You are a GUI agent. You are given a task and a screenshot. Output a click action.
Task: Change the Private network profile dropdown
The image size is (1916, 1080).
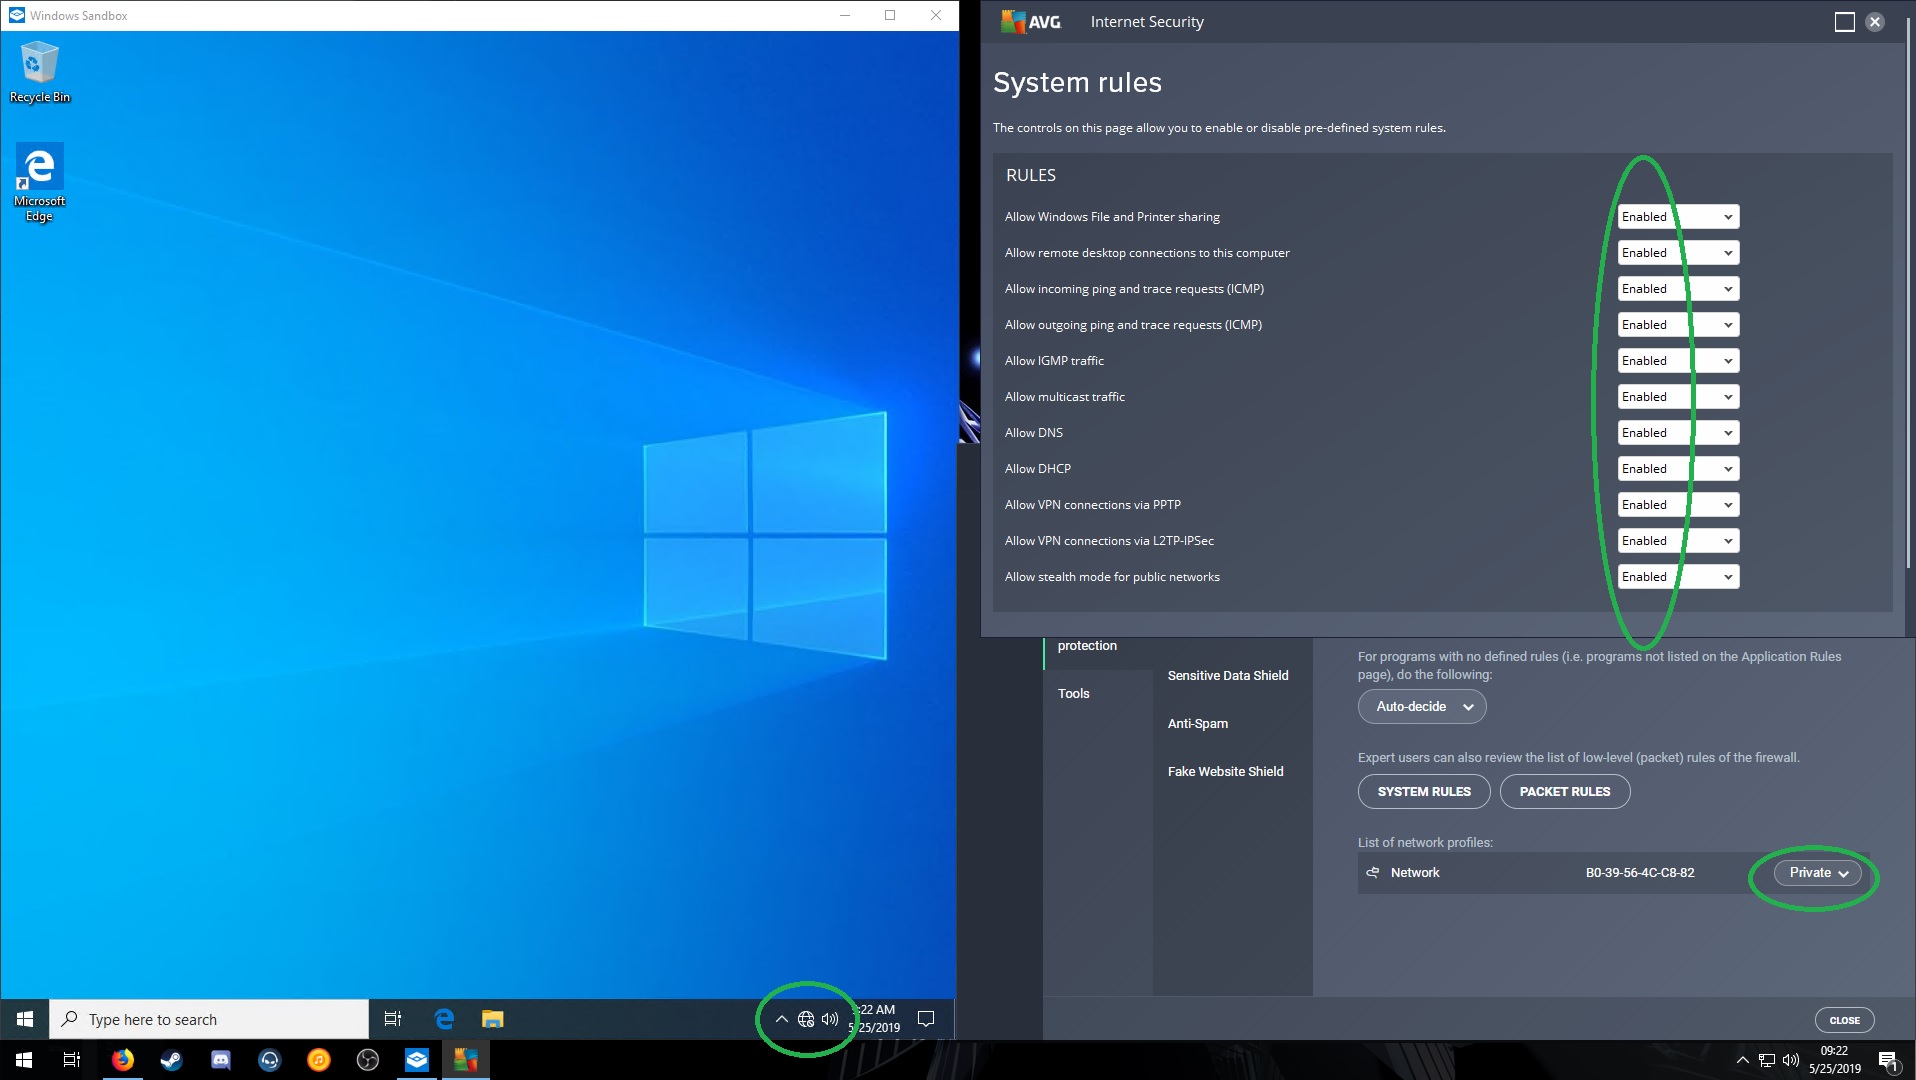point(1818,873)
